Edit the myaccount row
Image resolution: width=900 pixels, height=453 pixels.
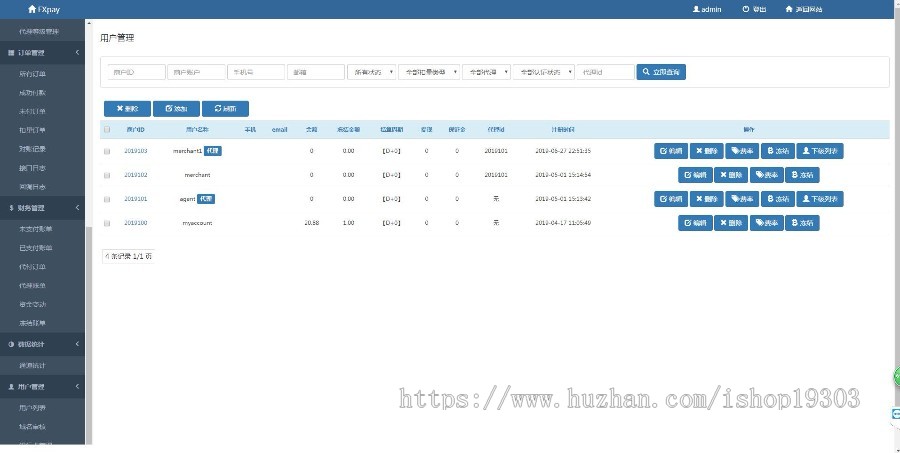coord(695,223)
